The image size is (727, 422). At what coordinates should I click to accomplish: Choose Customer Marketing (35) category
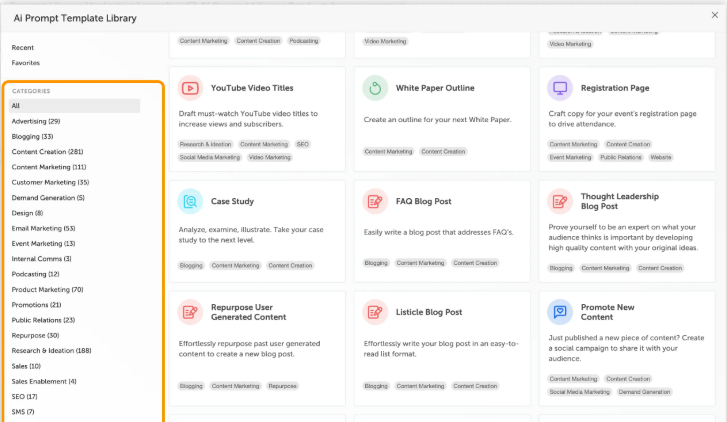coord(51,182)
